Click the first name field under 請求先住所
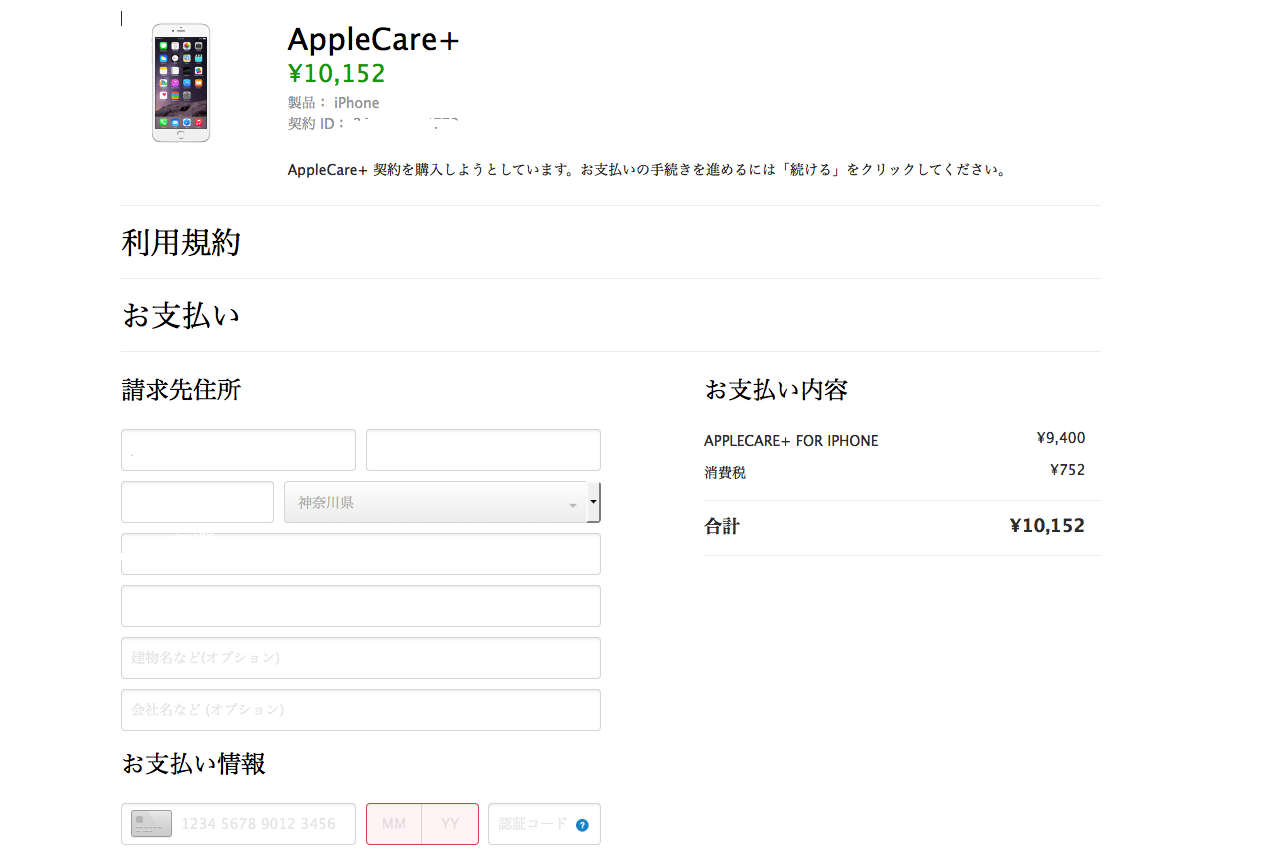This screenshot has width=1270, height=856. point(238,450)
